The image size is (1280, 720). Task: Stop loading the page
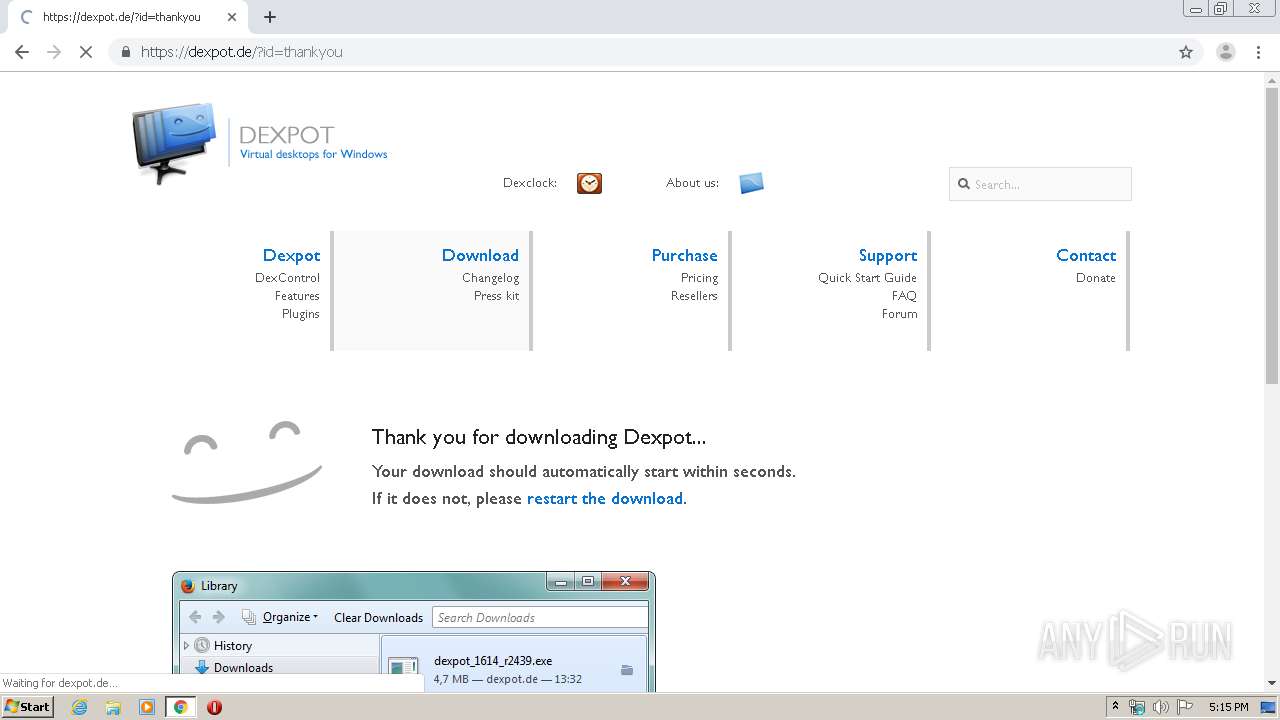pyautogui.click(x=86, y=52)
